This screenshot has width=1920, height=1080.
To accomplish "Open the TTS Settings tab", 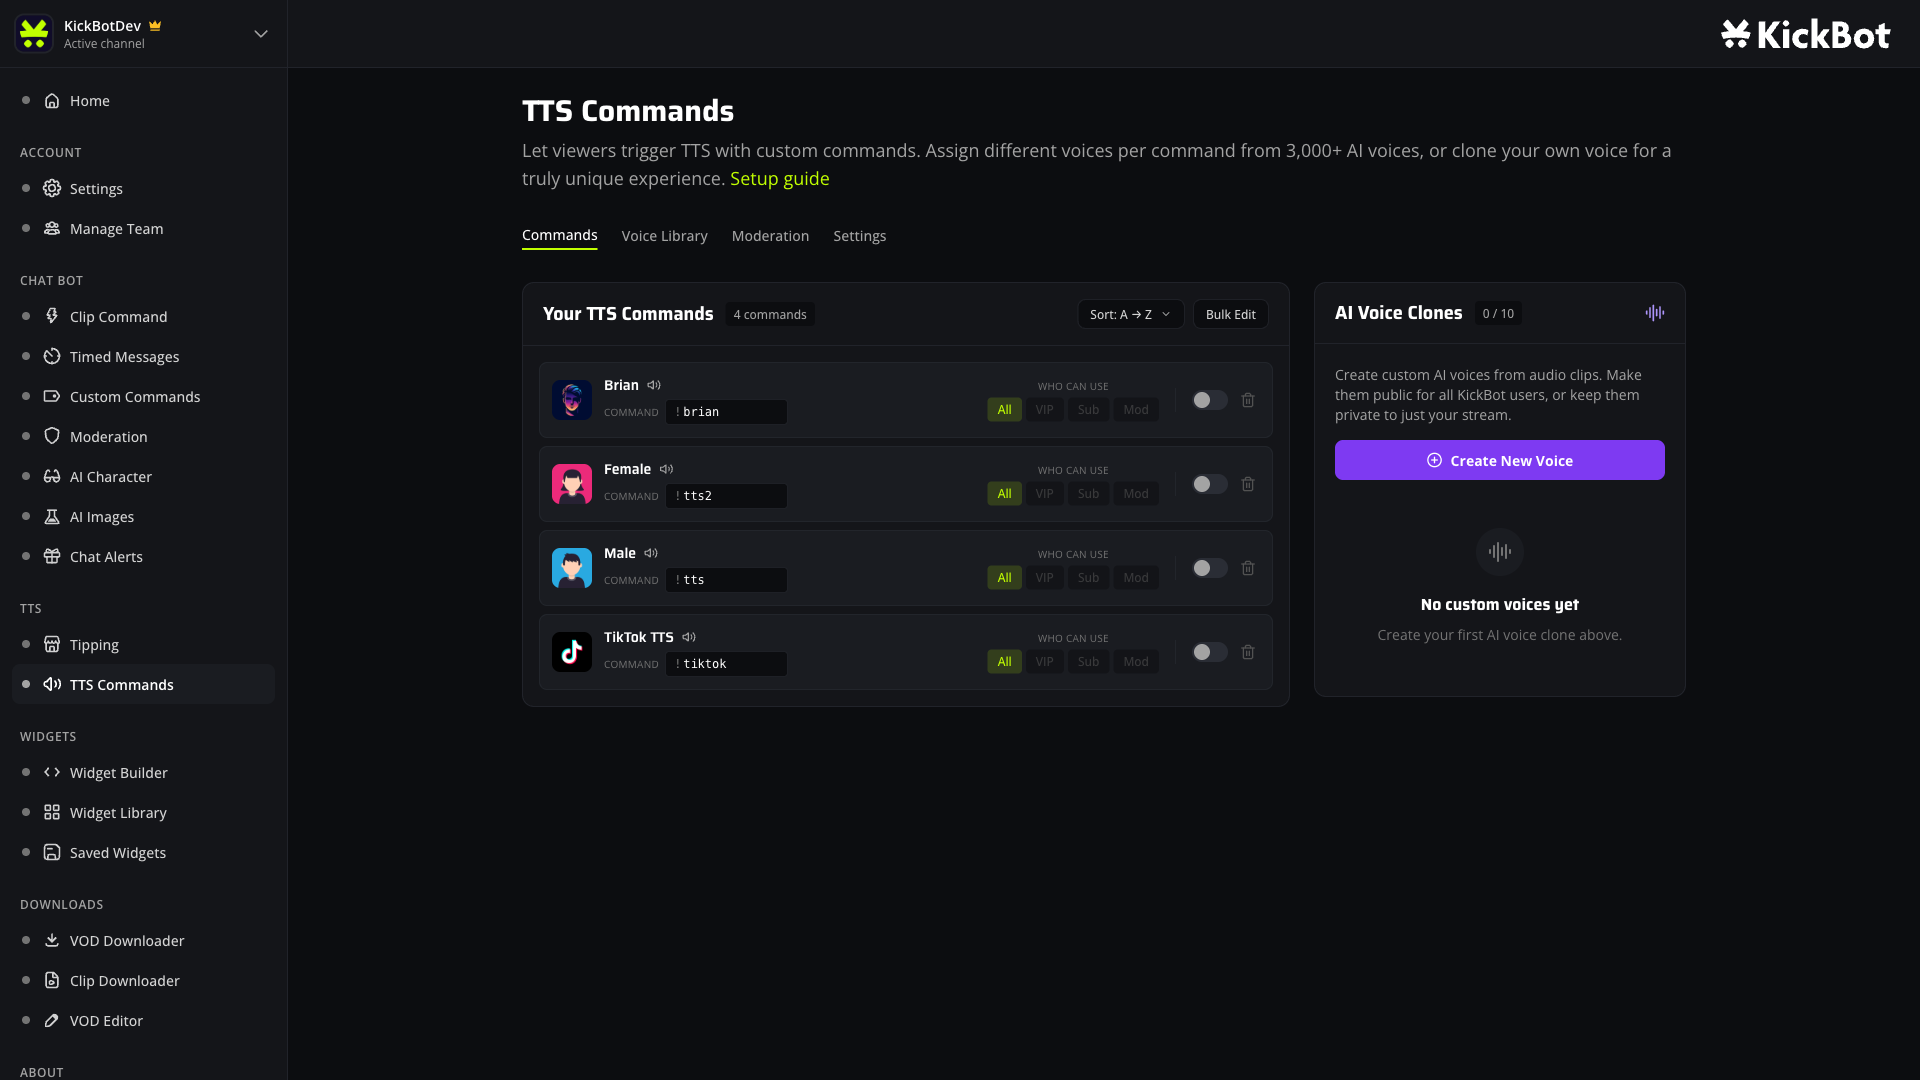I will click(859, 236).
